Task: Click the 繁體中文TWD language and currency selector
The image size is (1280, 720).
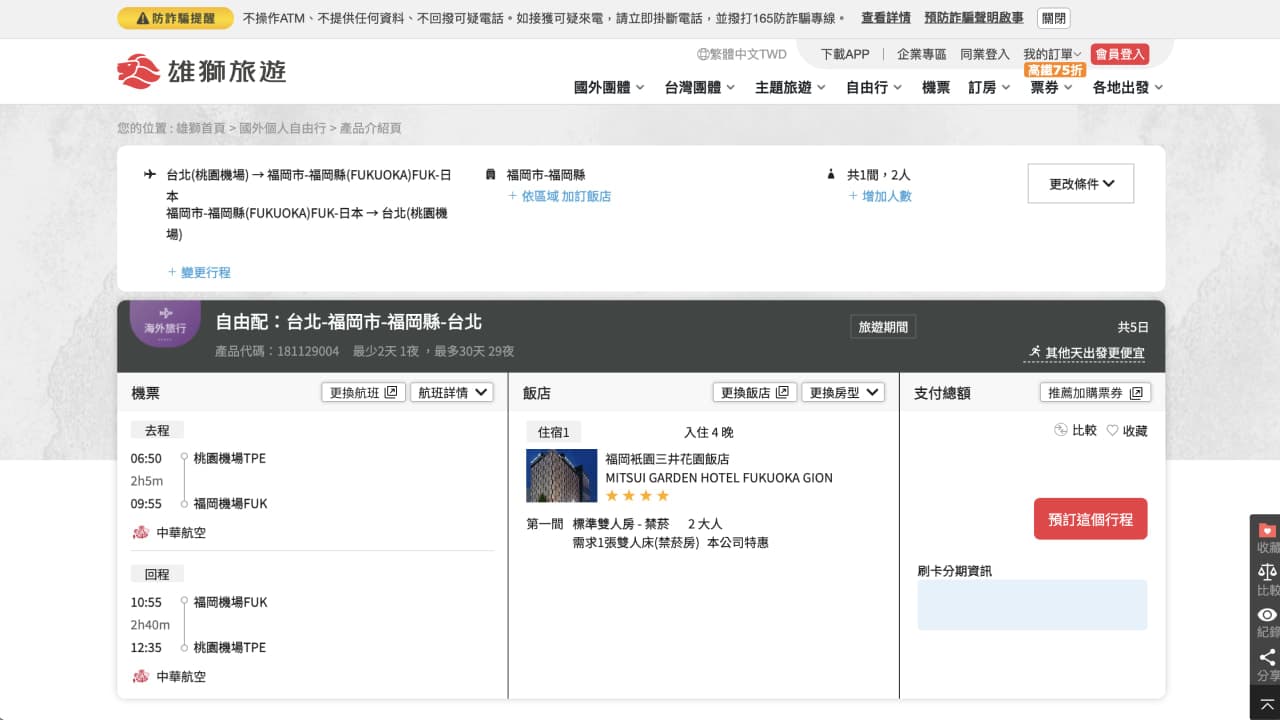Action: pyautogui.click(x=742, y=54)
